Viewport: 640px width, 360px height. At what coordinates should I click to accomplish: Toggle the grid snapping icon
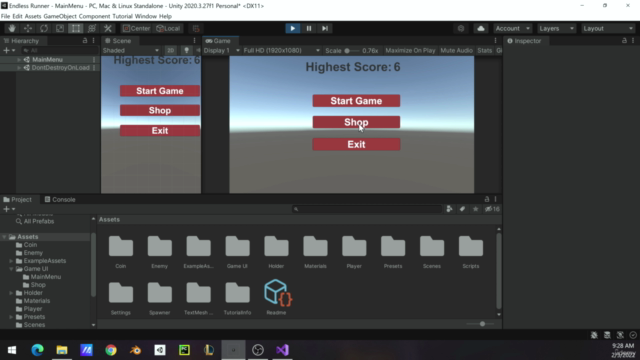click(x=196, y=28)
